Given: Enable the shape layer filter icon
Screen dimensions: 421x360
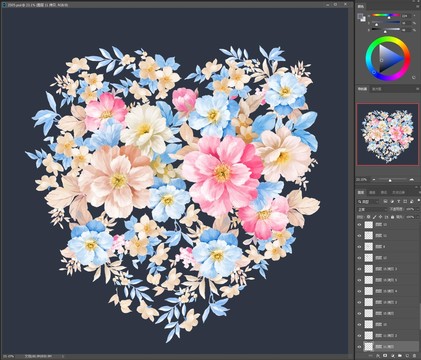Looking at the screenshot, I should [x=405, y=201].
